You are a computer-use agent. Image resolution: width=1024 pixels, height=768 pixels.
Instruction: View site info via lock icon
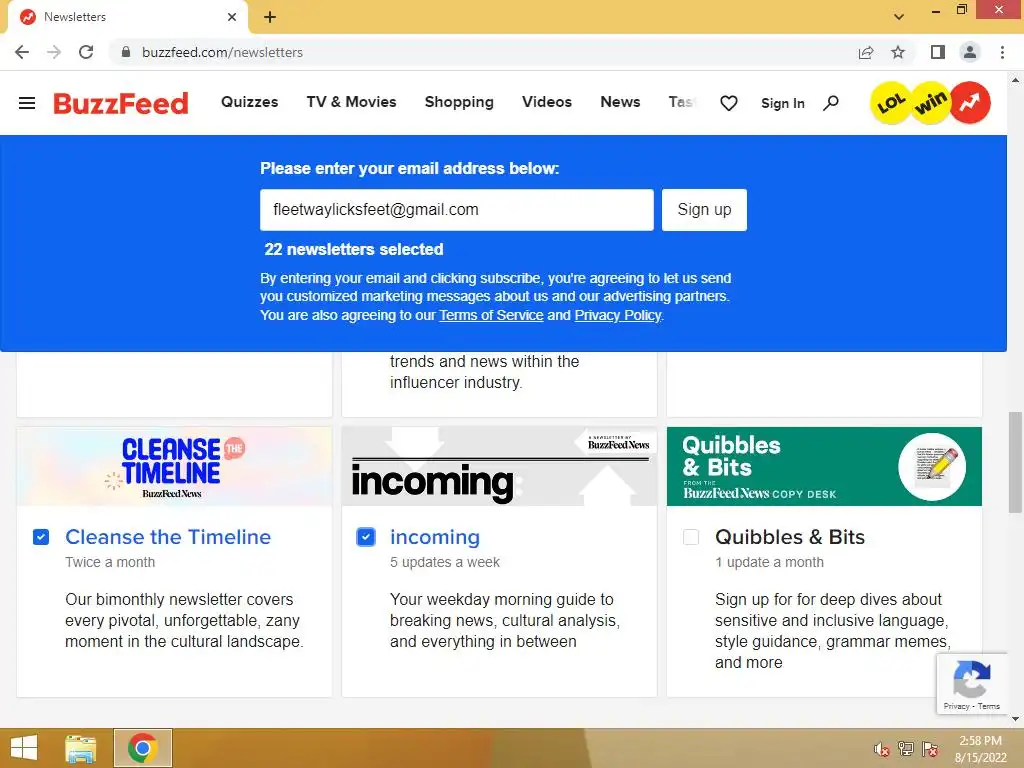[x=126, y=52]
